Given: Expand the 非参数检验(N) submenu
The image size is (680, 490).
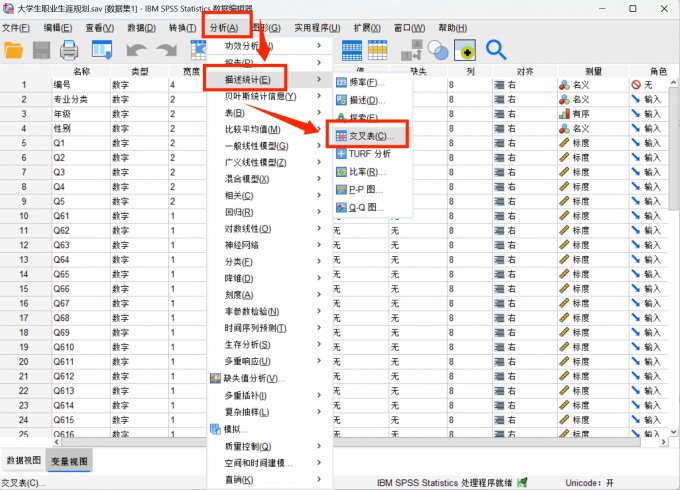Looking at the screenshot, I should point(319,311).
